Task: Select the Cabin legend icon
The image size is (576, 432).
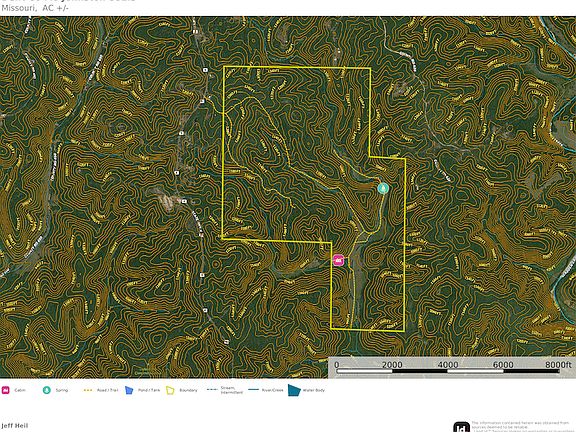Action: 6,390
